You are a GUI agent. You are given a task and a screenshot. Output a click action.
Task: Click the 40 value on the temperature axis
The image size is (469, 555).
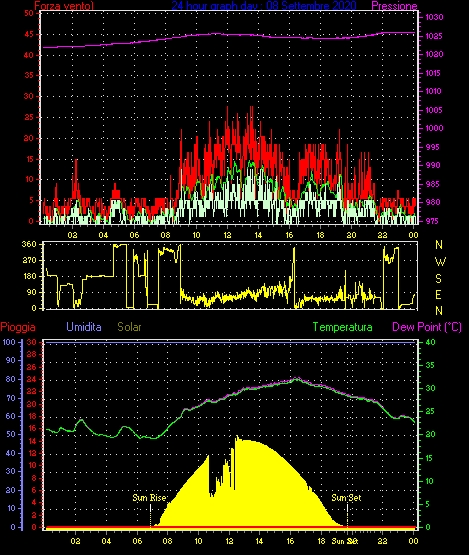[430, 342]
